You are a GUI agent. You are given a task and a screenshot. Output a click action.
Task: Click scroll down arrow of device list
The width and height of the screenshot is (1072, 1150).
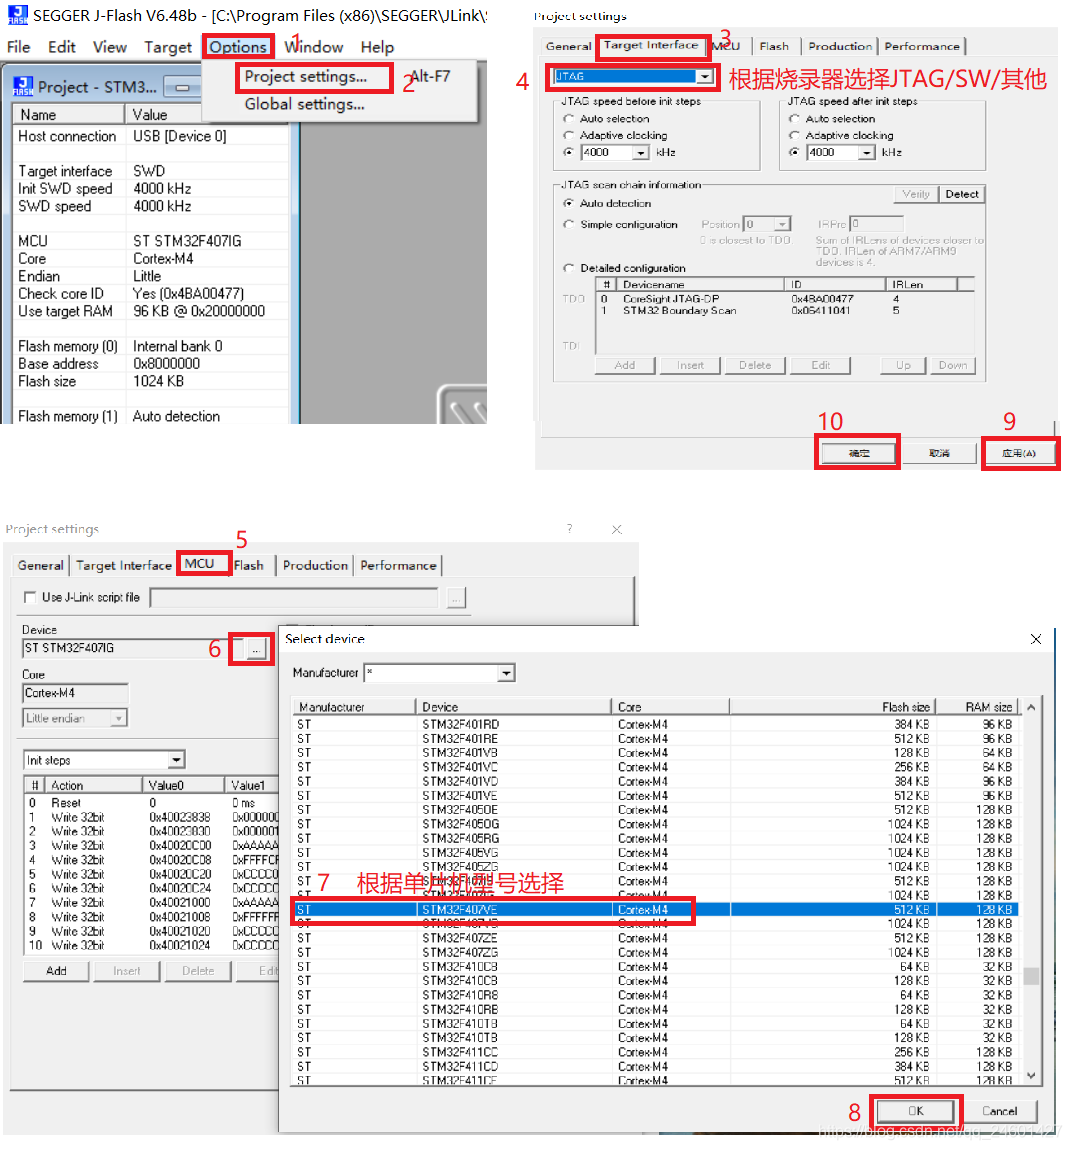pyautogui.click(x=1031, y=1076)
